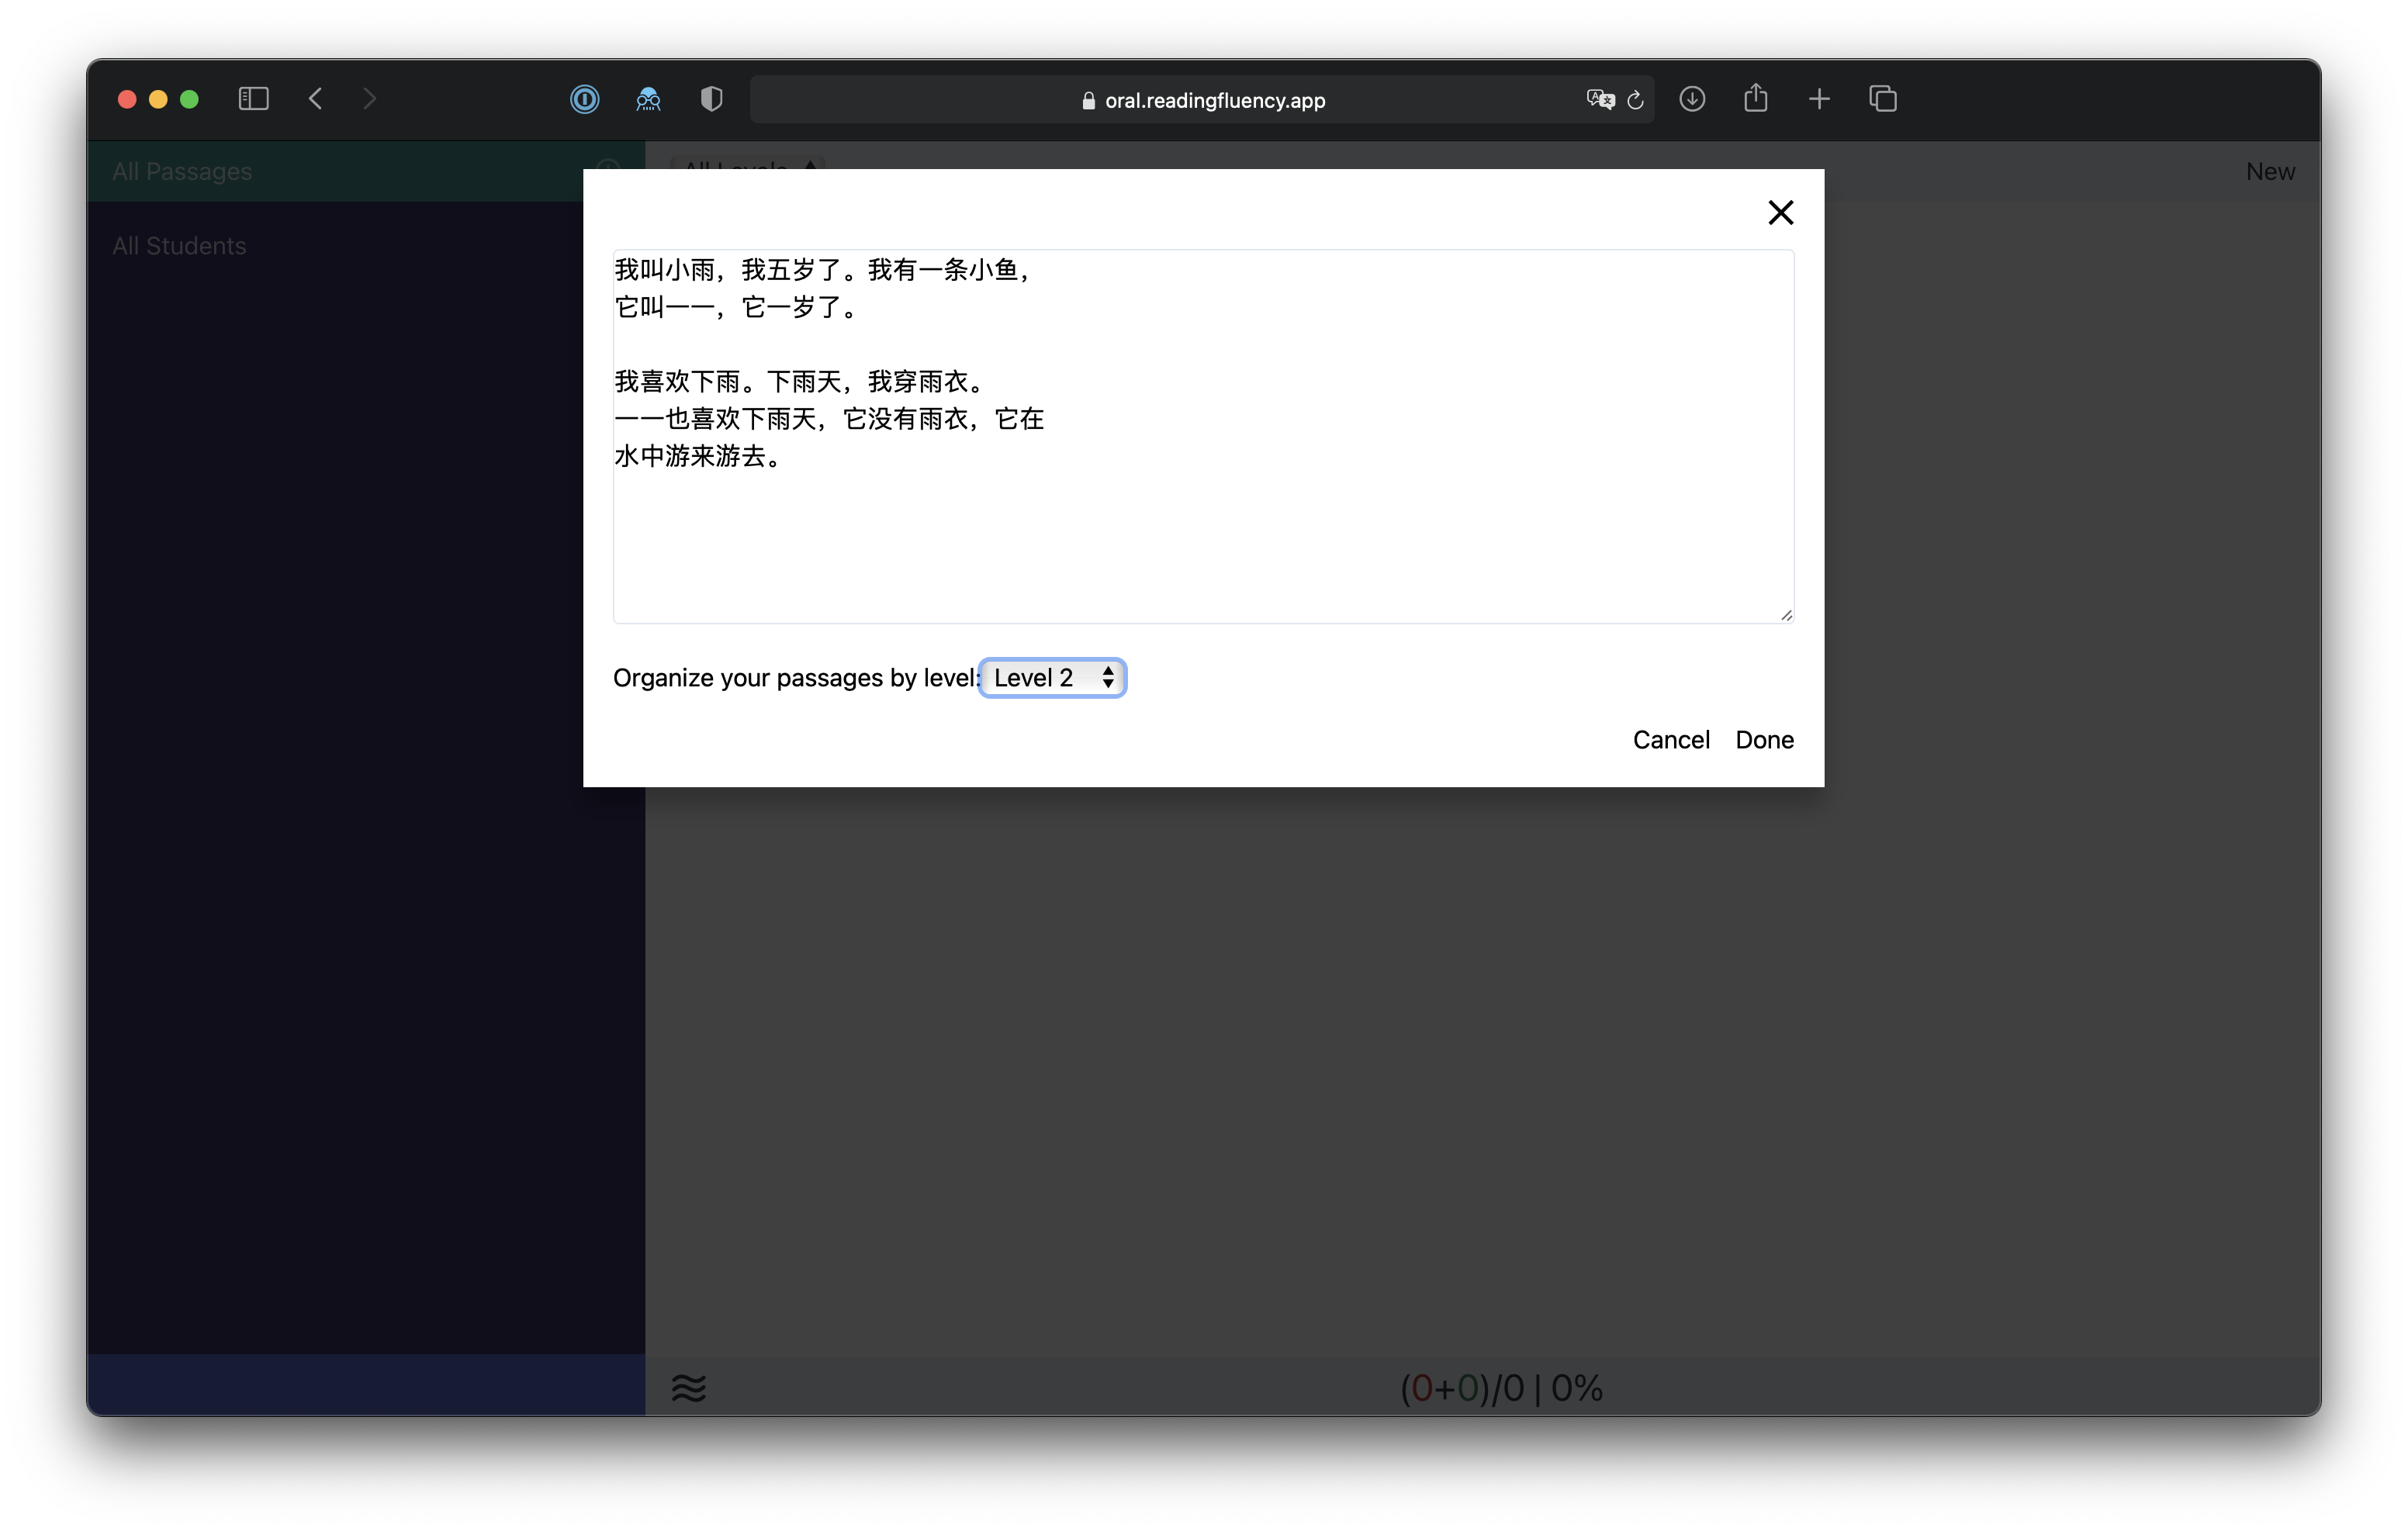
Task: Click the Cancel button
Action: [1671, 740]
